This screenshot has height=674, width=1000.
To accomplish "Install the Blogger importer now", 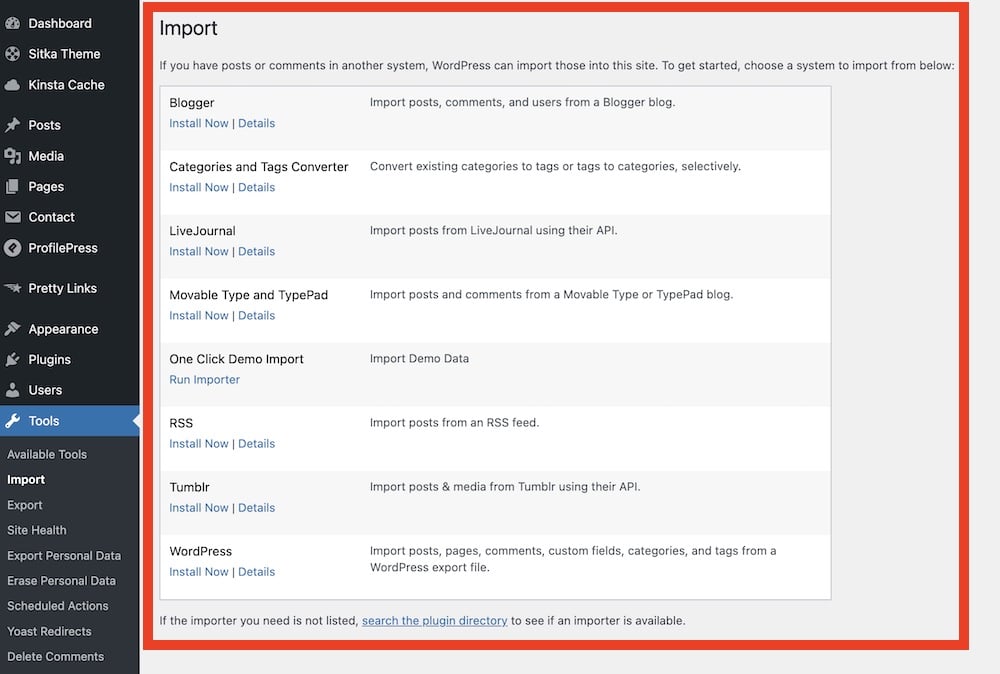I will (199, 123).
